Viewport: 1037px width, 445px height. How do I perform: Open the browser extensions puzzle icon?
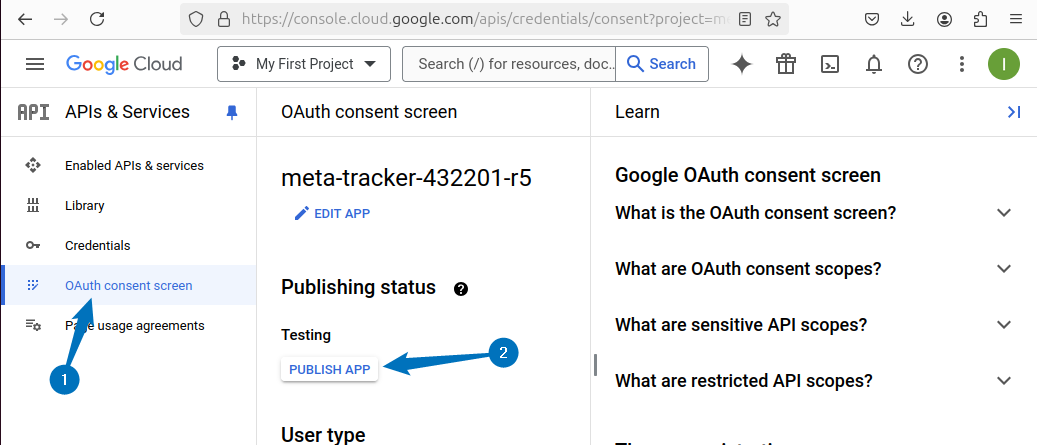[980, 19]
